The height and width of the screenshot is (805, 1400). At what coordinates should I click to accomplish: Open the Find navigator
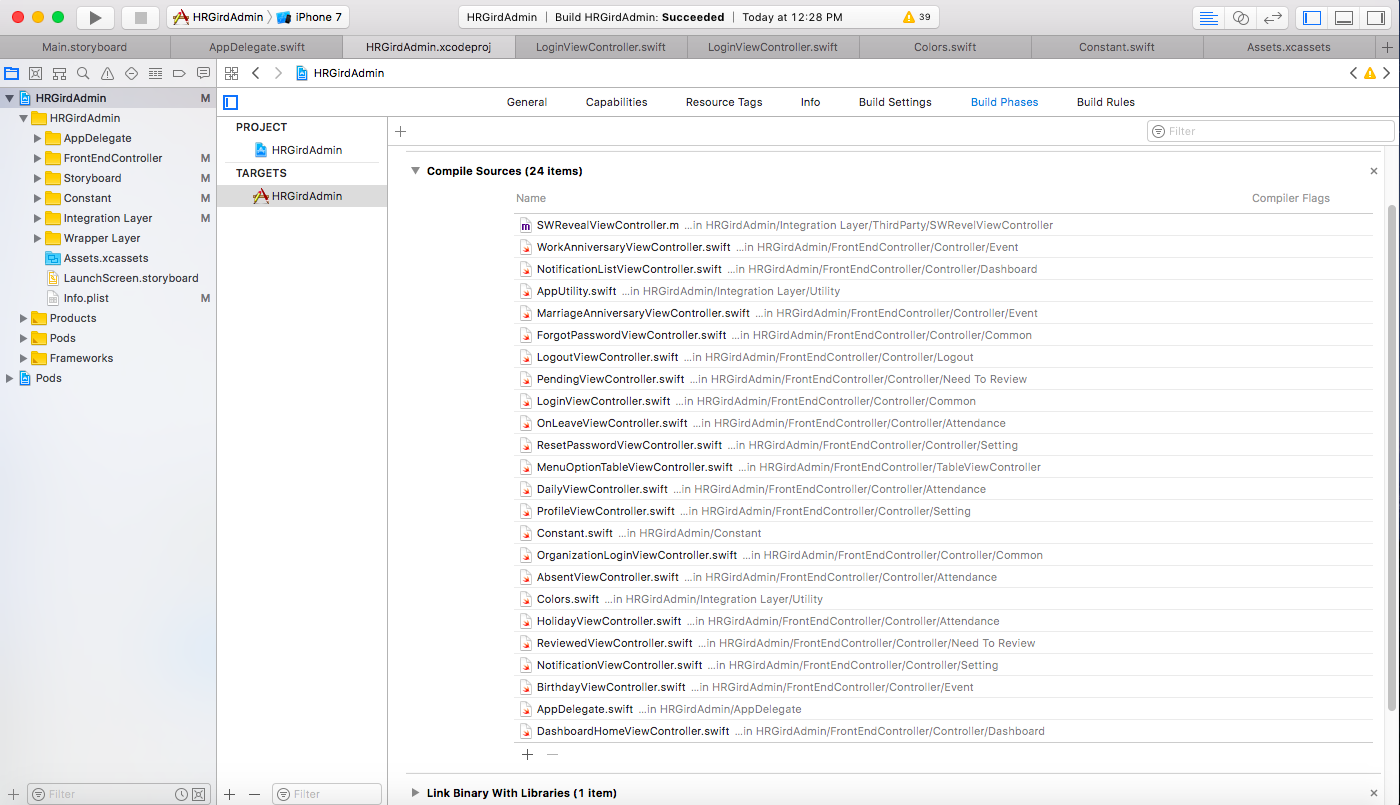click(84, 73)
